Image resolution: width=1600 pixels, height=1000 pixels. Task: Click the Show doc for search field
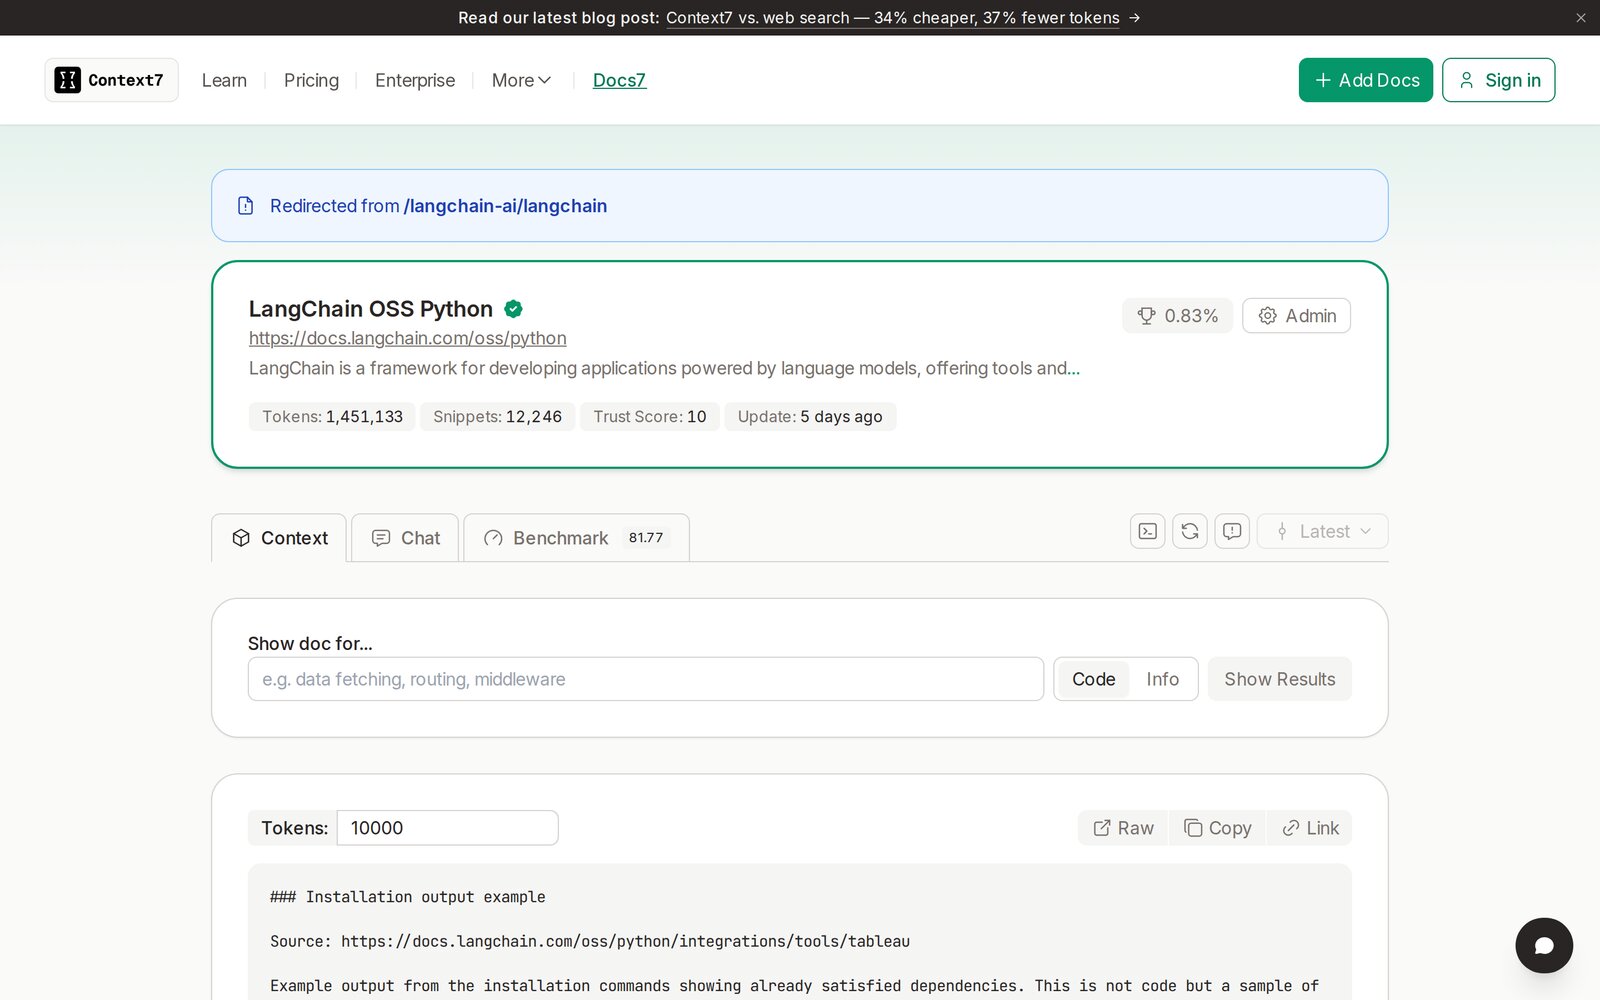pos(646,679)
